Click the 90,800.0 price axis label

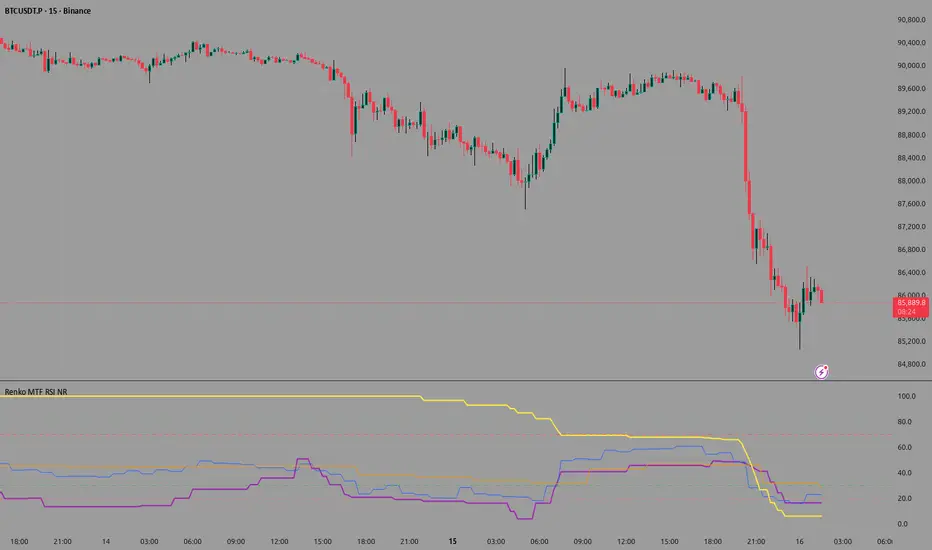pyautogui.click(x=911, y=20)
